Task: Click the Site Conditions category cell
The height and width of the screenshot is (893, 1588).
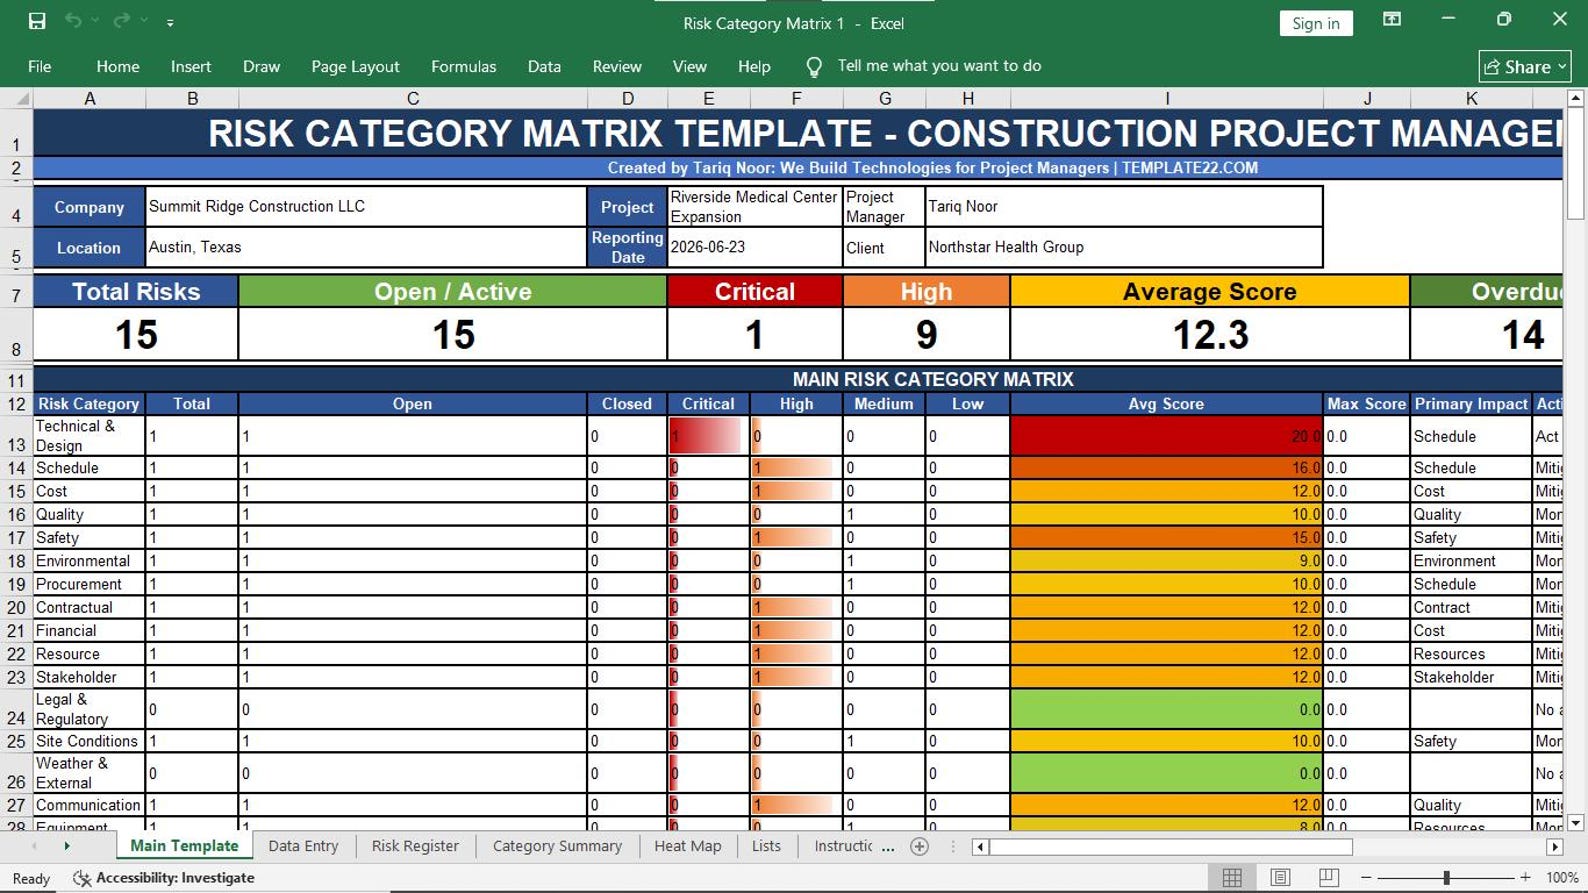Action: coord(89,741)
